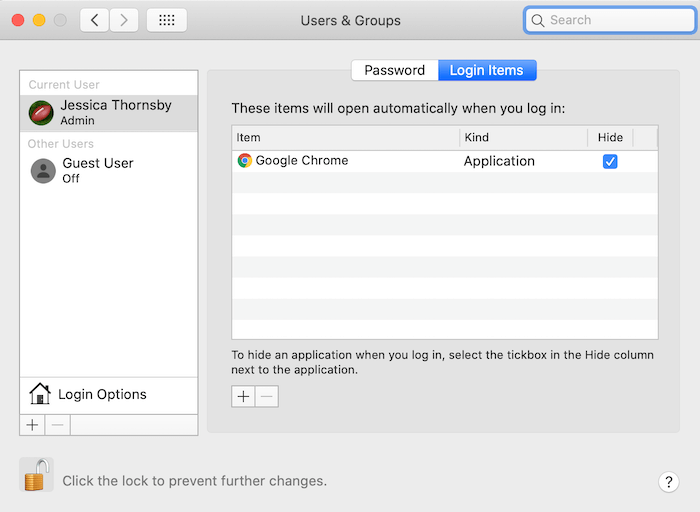Click in the Search field
The width and height of the screenshot is (700, 512).
(610, 20)
